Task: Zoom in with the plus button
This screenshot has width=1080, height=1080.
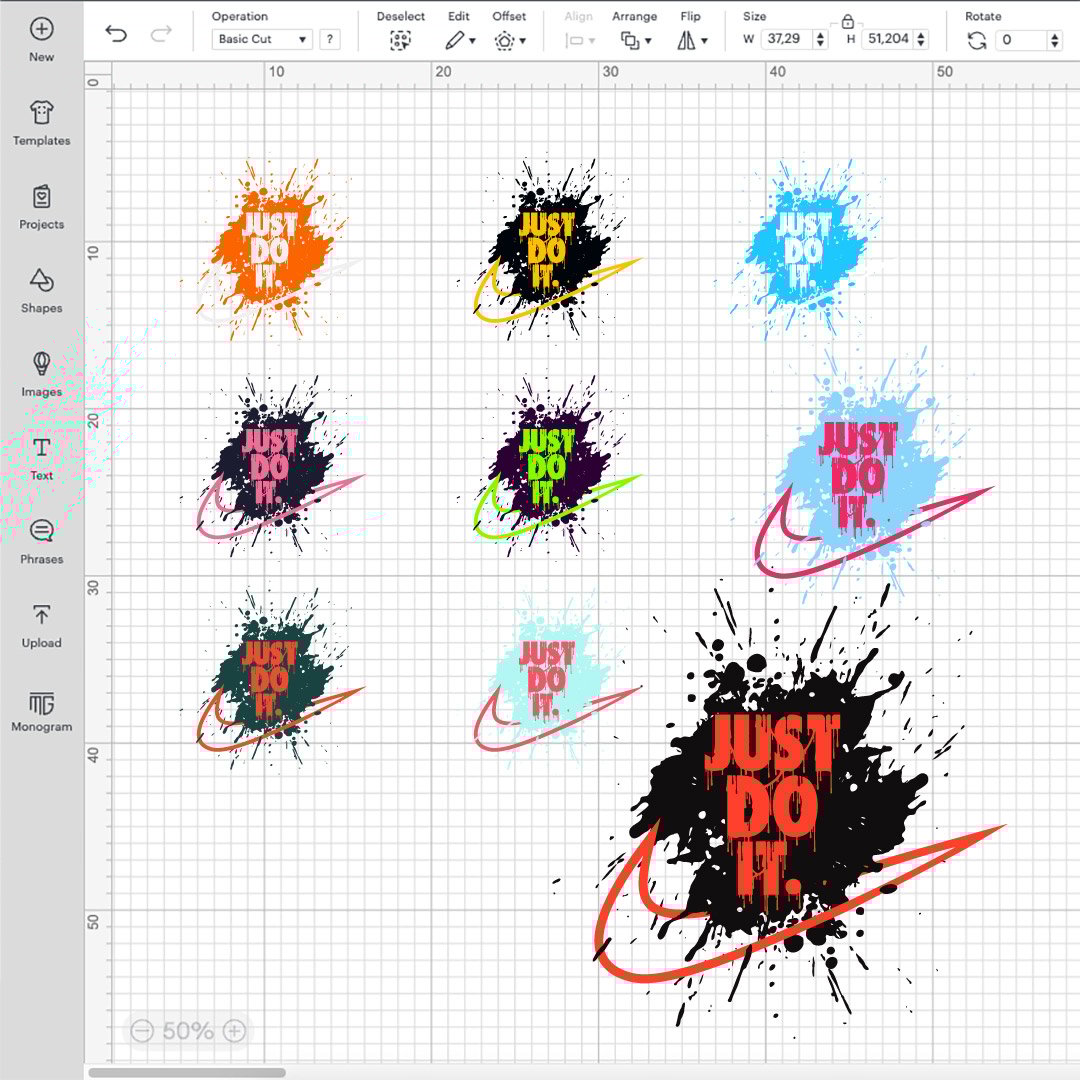Action: click(x=234, y=1031)
